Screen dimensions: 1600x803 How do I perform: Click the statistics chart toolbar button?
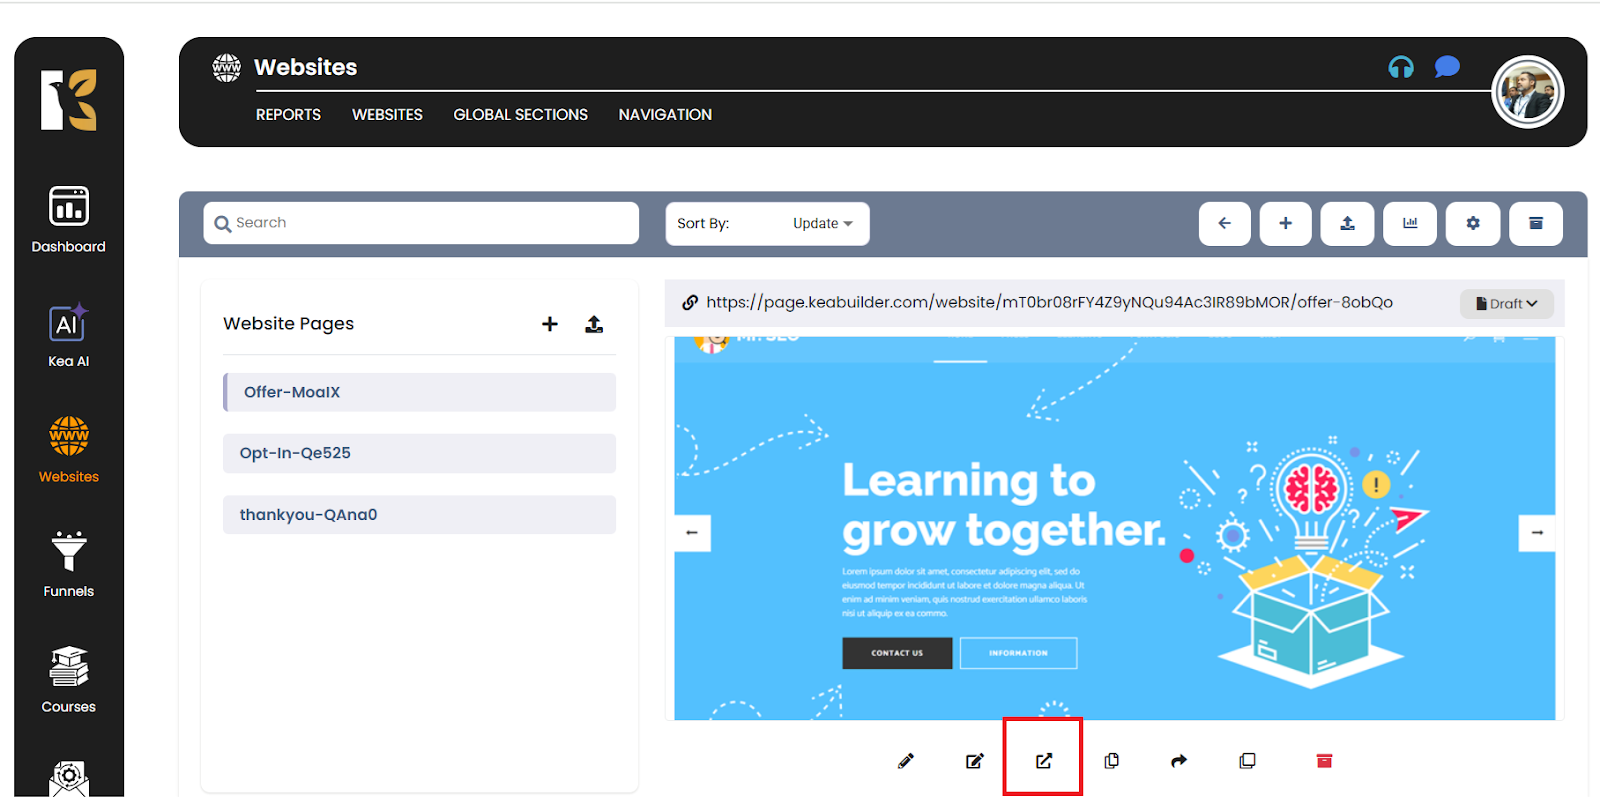pyautogui.click(x=1410, y=224)
